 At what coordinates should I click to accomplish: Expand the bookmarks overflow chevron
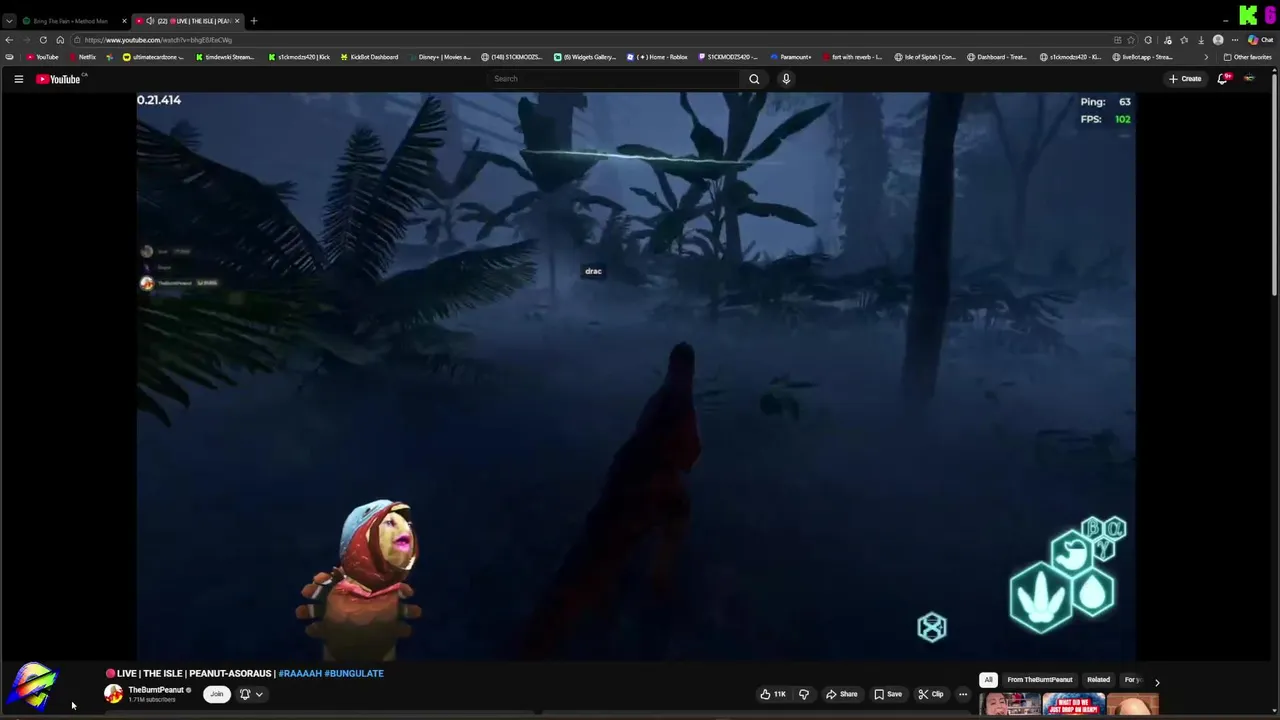(1206, 57)
